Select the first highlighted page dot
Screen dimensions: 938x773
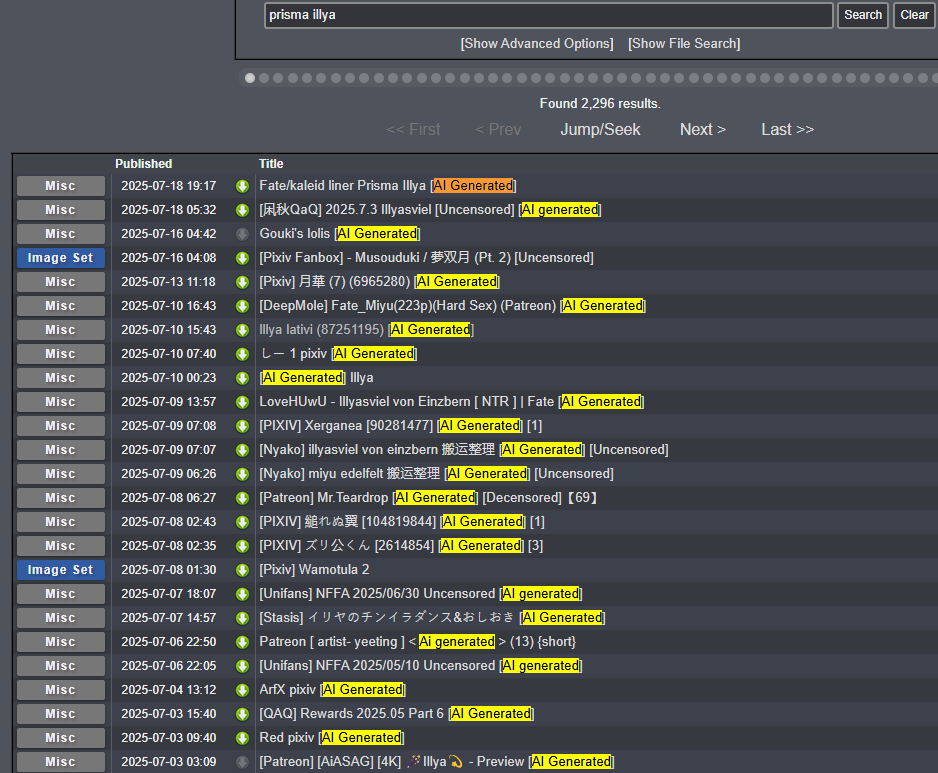coord(250,78)
